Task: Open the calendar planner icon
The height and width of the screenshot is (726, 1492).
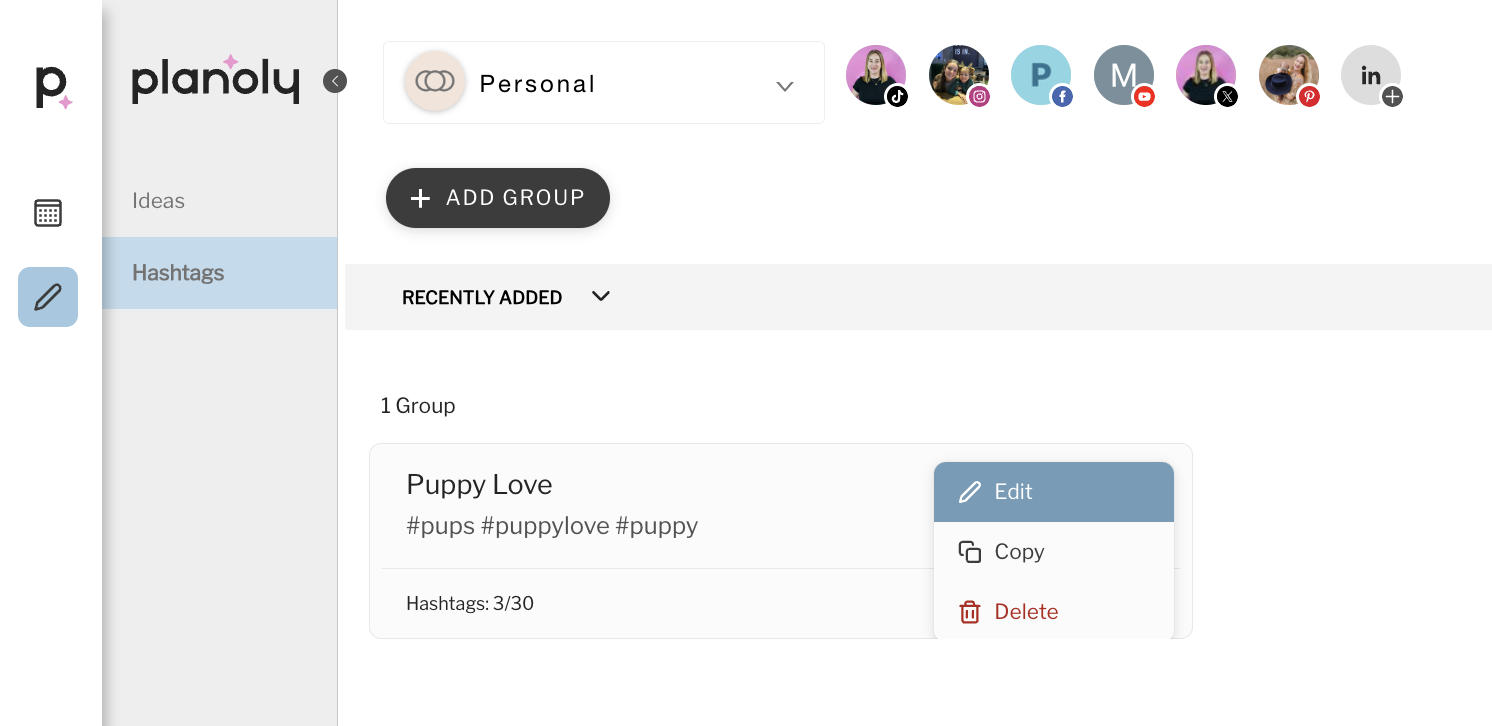Action: (48, 213)
